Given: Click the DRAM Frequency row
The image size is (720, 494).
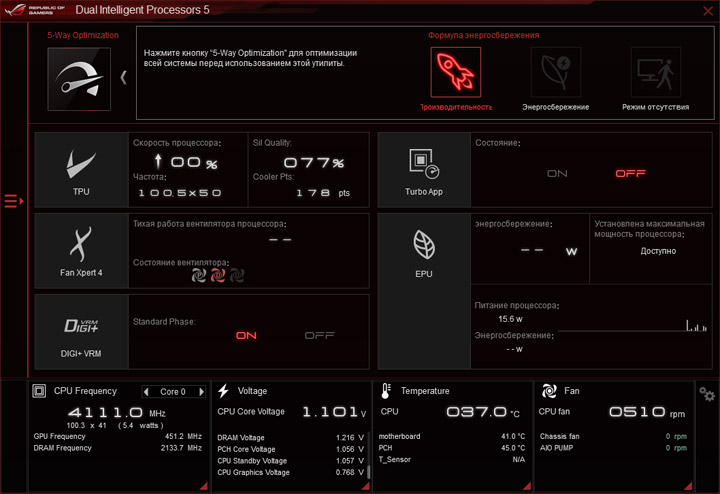Looking at the screenshot, I should [118, 448].
